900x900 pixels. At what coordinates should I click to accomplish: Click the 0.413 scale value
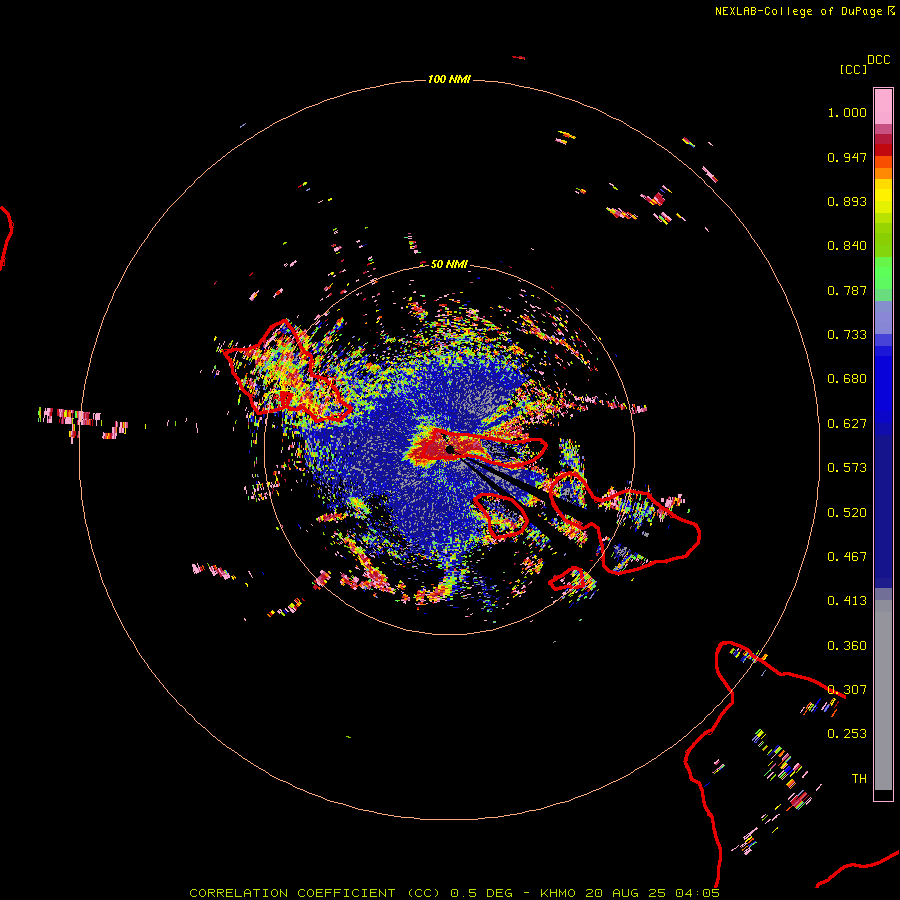coord(847,601)
